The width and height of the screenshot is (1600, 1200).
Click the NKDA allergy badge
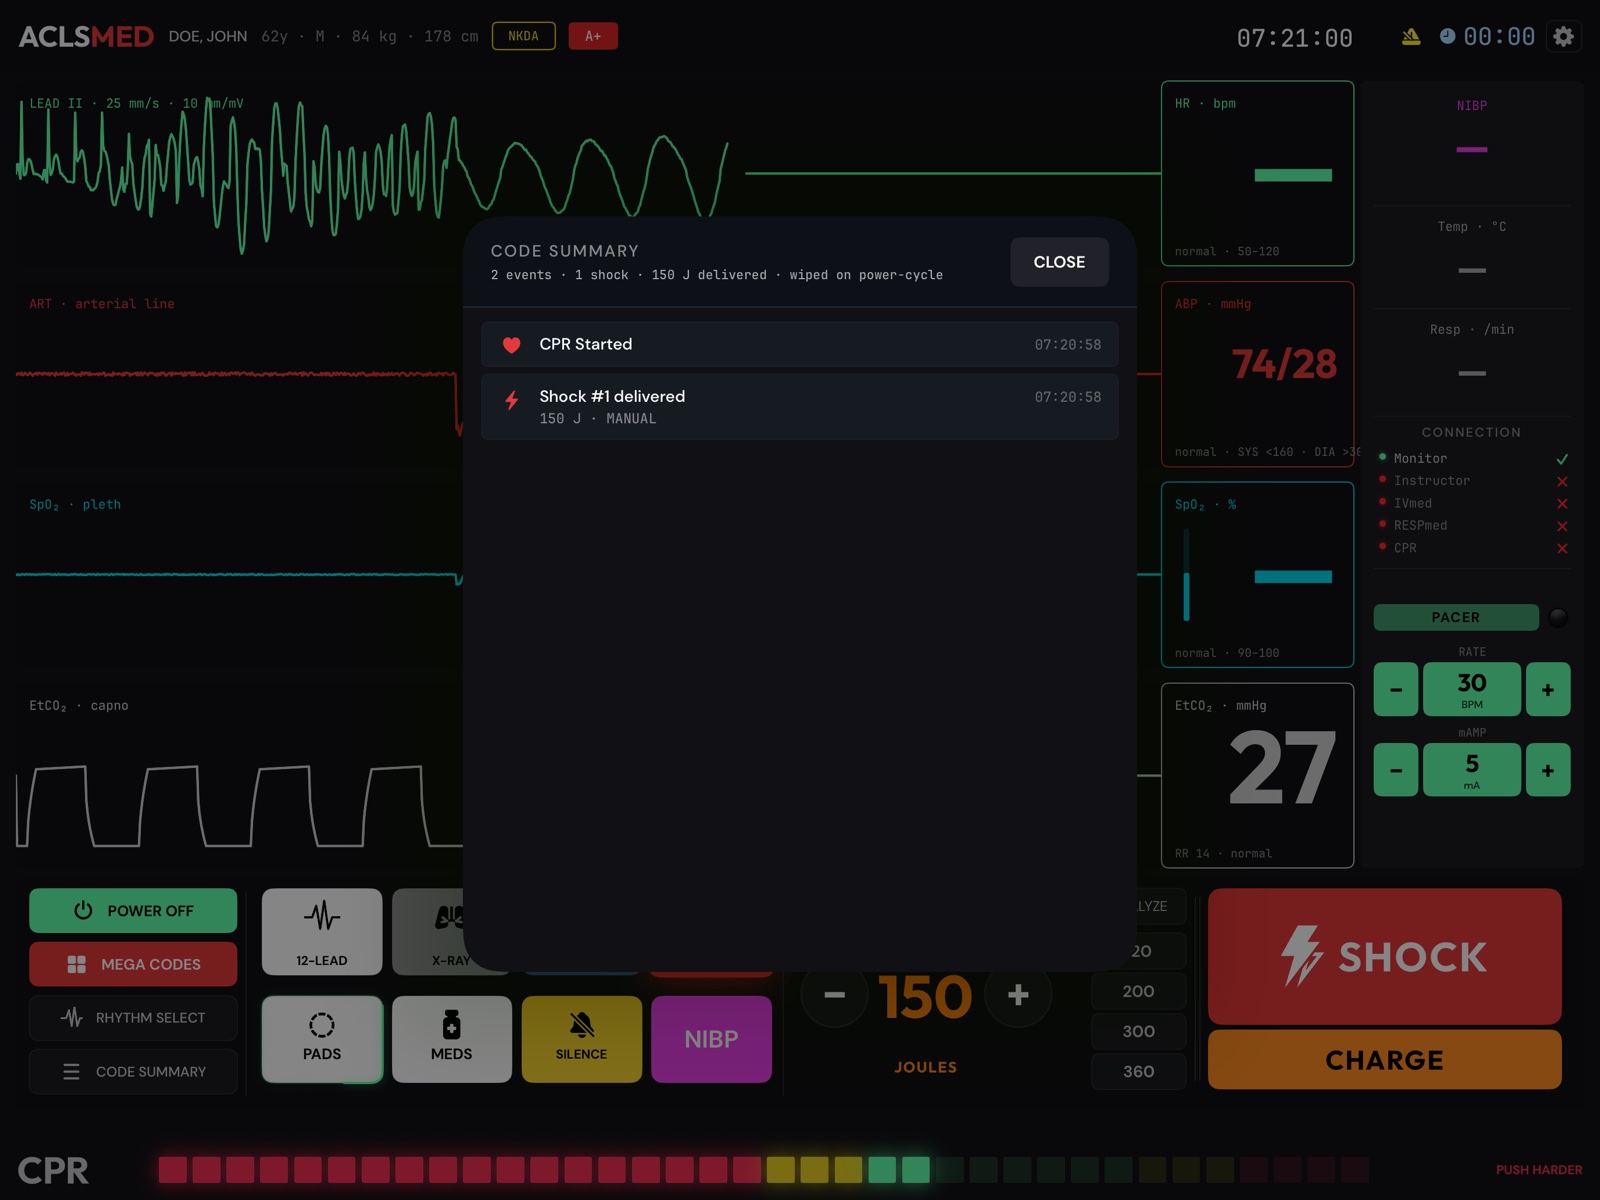(524, 36)
